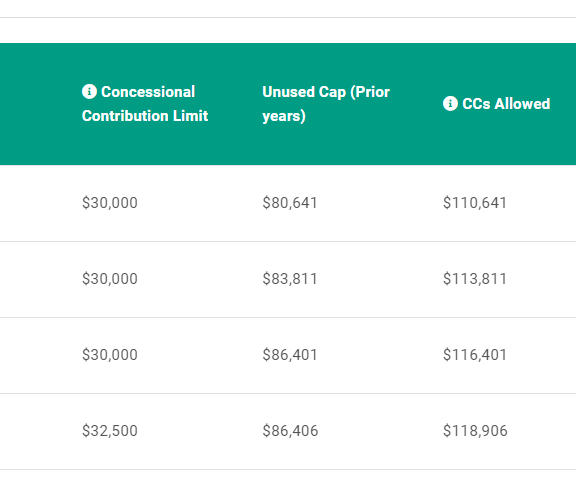Image resolution: width=576 pixels, height=482 pixels.
Task: Click the $83,811 unused cap cell
Action: pos(289,279)
